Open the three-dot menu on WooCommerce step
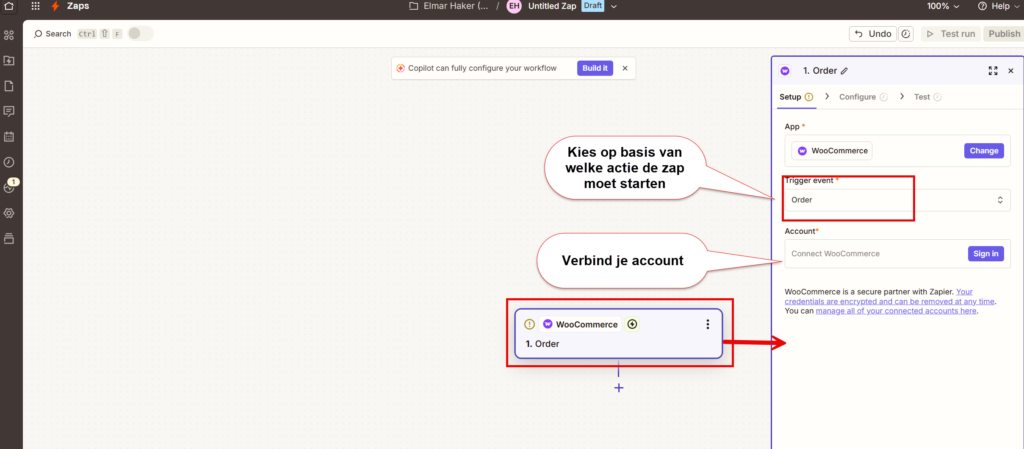Image resolution: width=1024 pixels, height=449 pixels. (707, 324)
